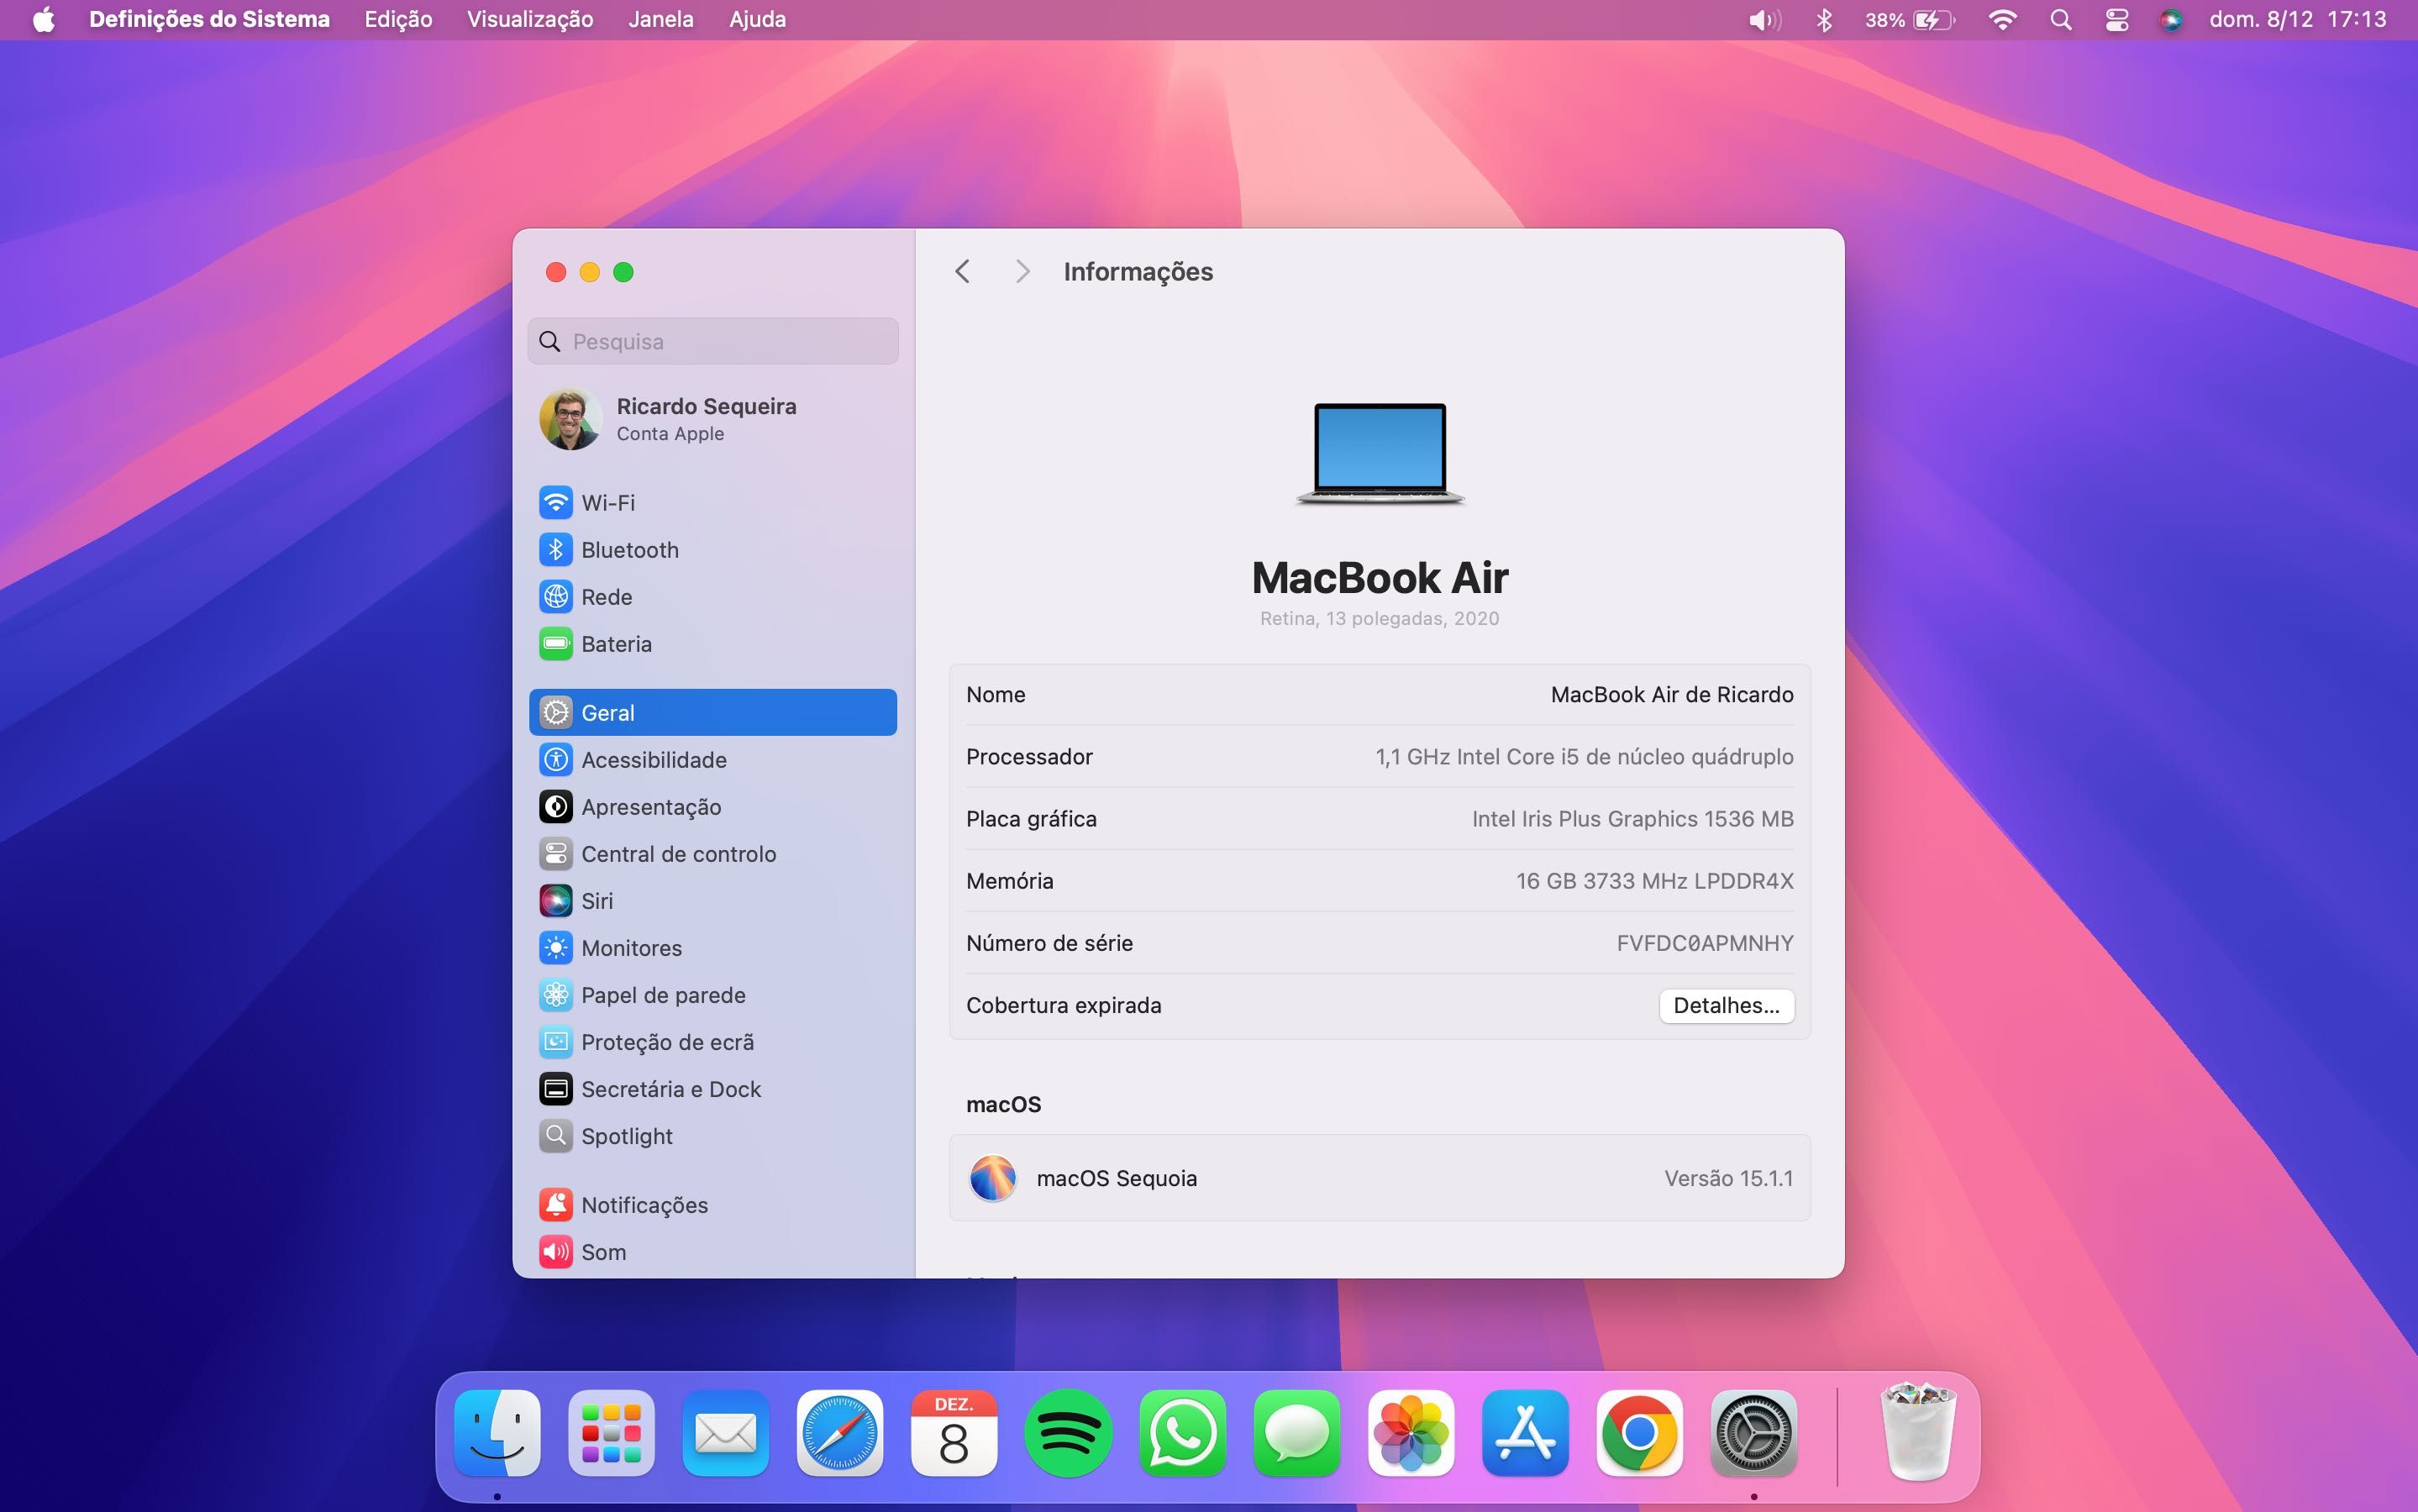Open the Janela menu

click(x=661, y=19)
